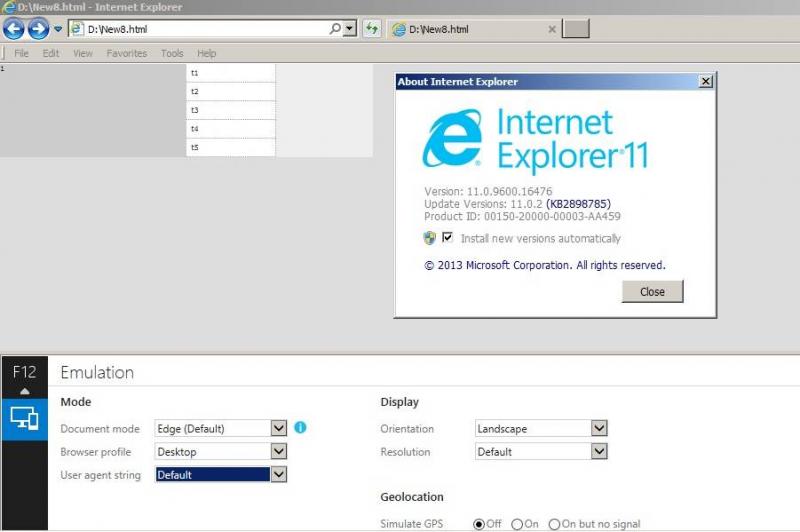
Task: Close the D:\New8.html tab with X
Action: (551, 29)
